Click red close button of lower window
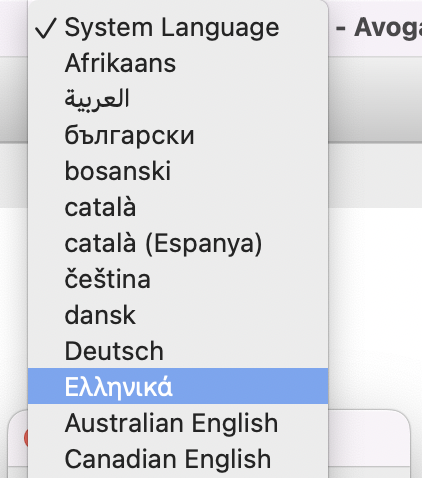Viewport: 422px width, 478px height. coord(26,438)
